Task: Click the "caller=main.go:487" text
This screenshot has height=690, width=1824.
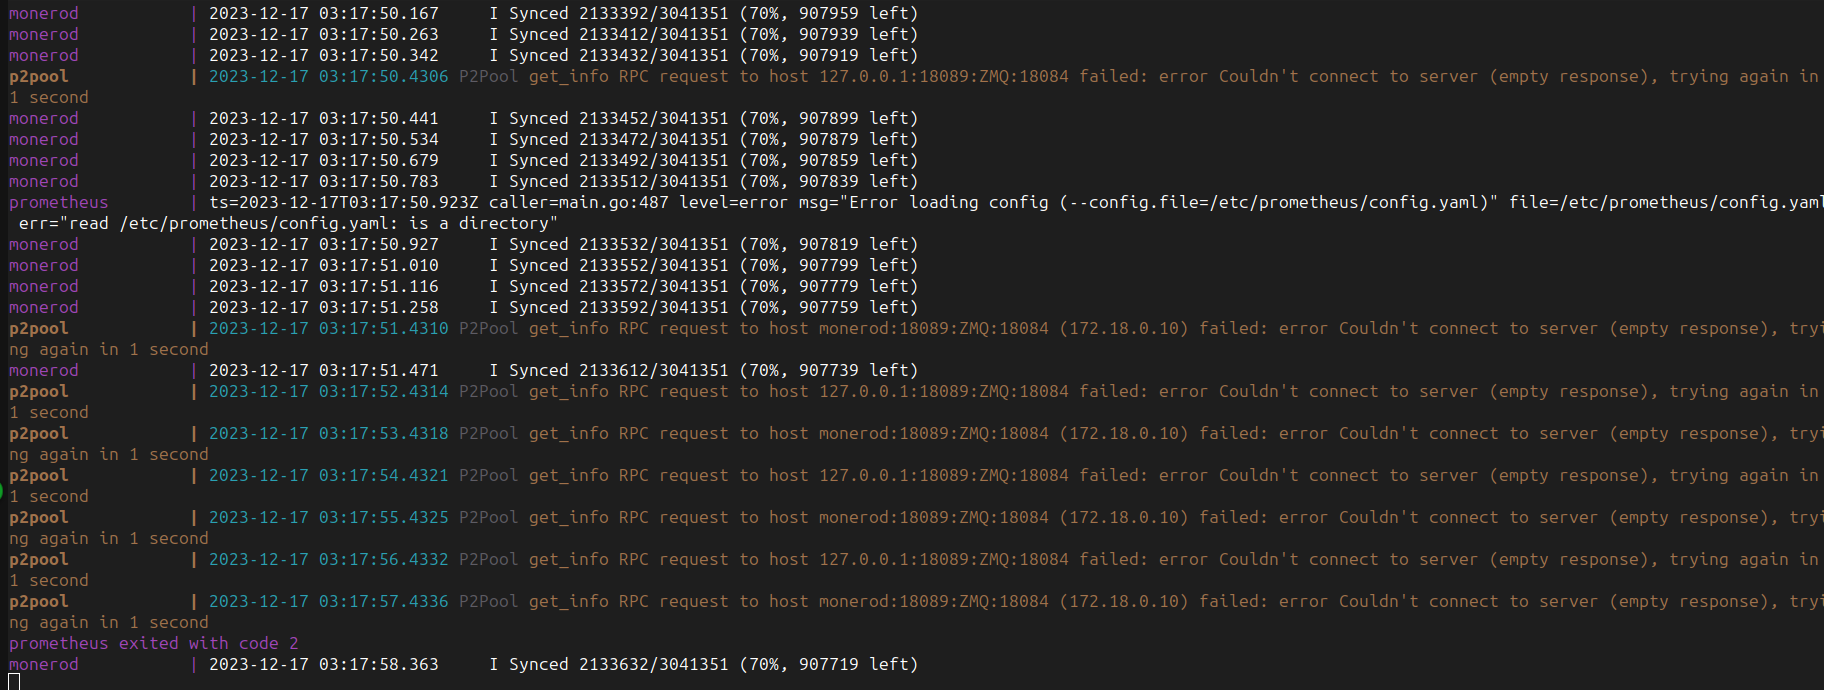Action: click(x=578, y=202)
